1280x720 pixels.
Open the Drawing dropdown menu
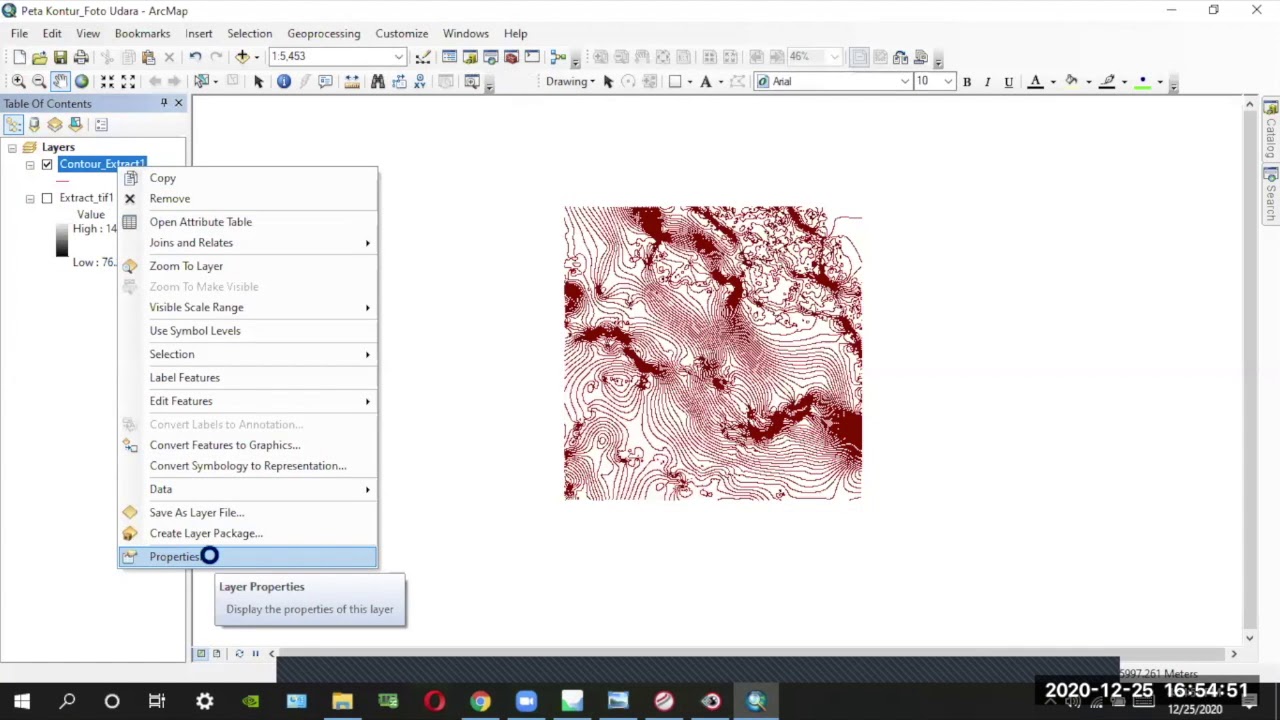tap(571, 81)
